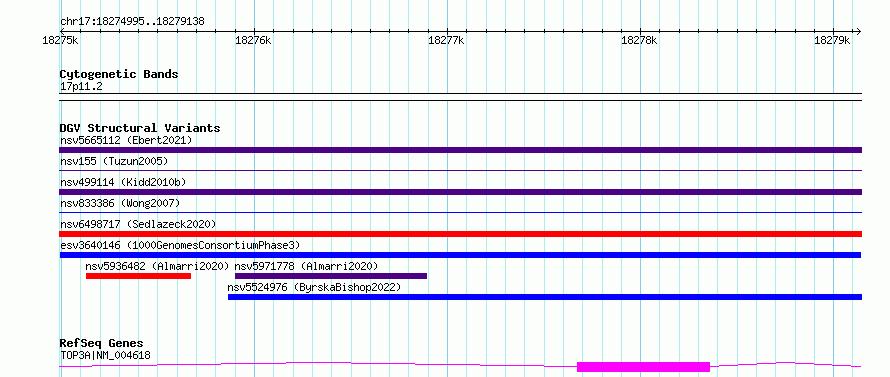The width and height of the screenshot is (890, 377).
Task: Click the blue bar under nsv5524976
Action: click(x=545, y=297)
